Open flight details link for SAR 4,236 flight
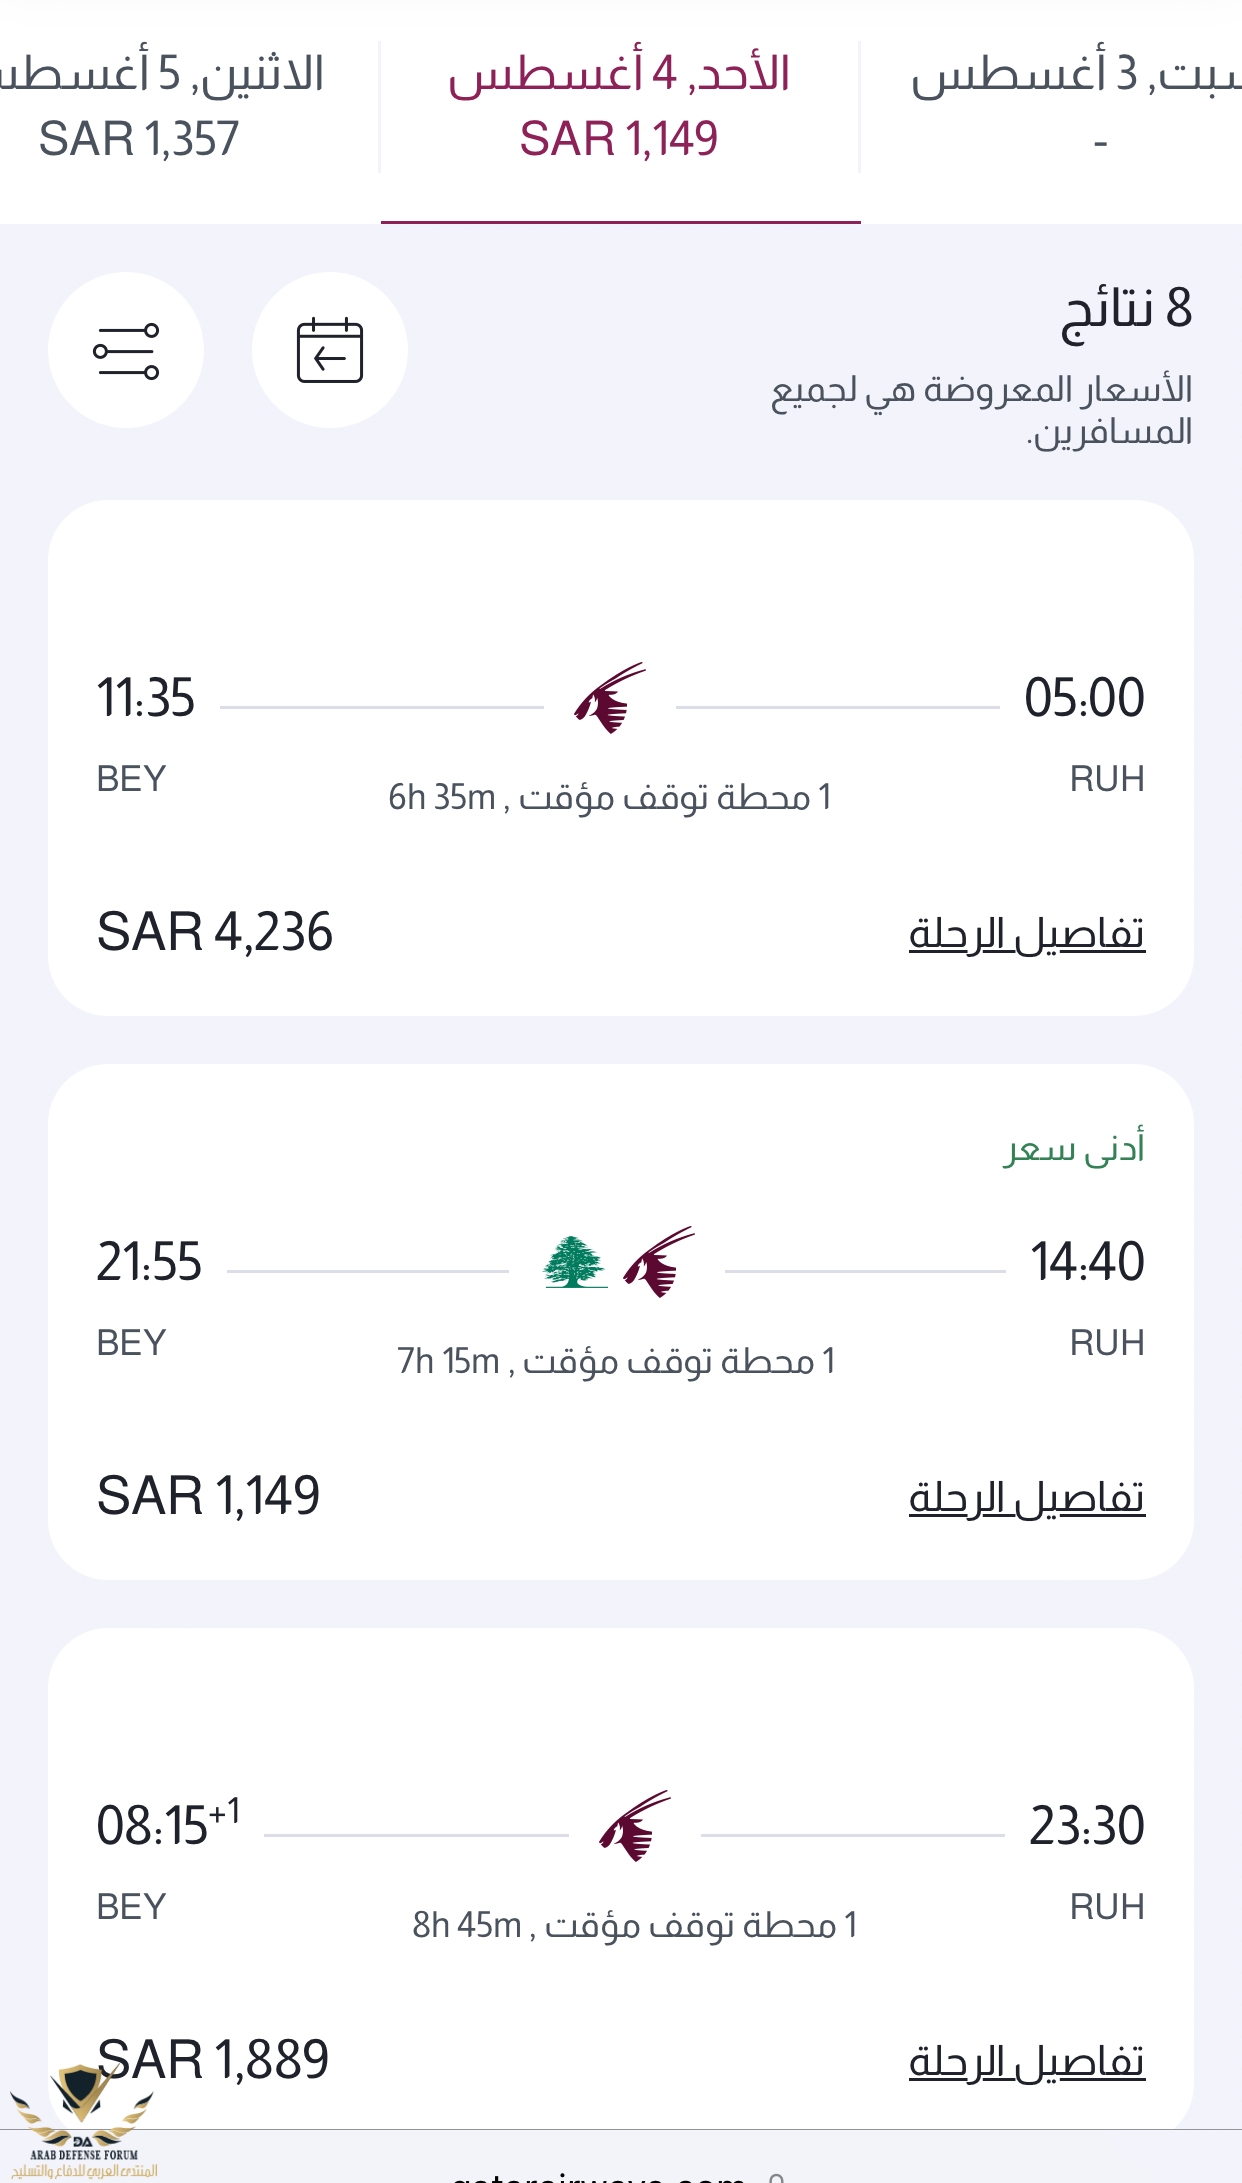This screenshot has width=1242, height=2183. (x=1026, y=934)
